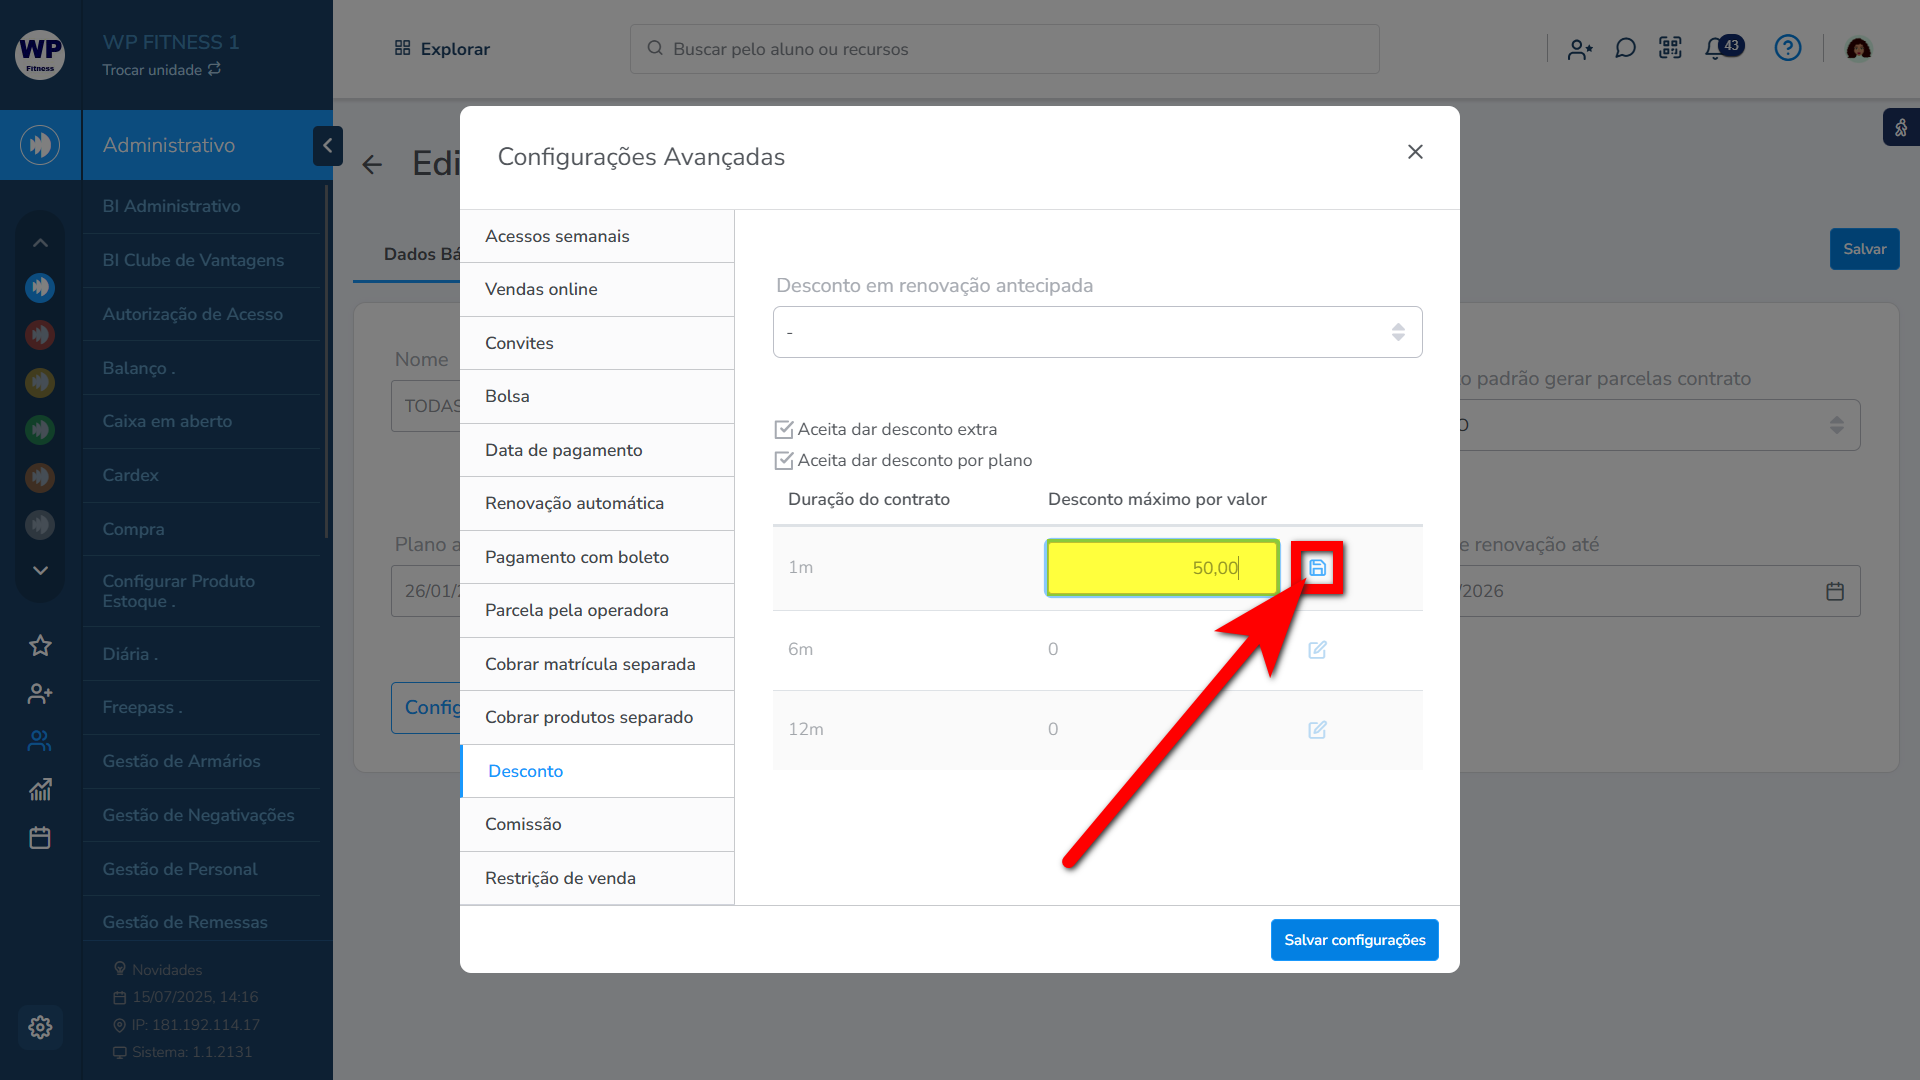Click the 1m discount value input field
Screen dimensions: 1920x1080
coord(1161,568)
